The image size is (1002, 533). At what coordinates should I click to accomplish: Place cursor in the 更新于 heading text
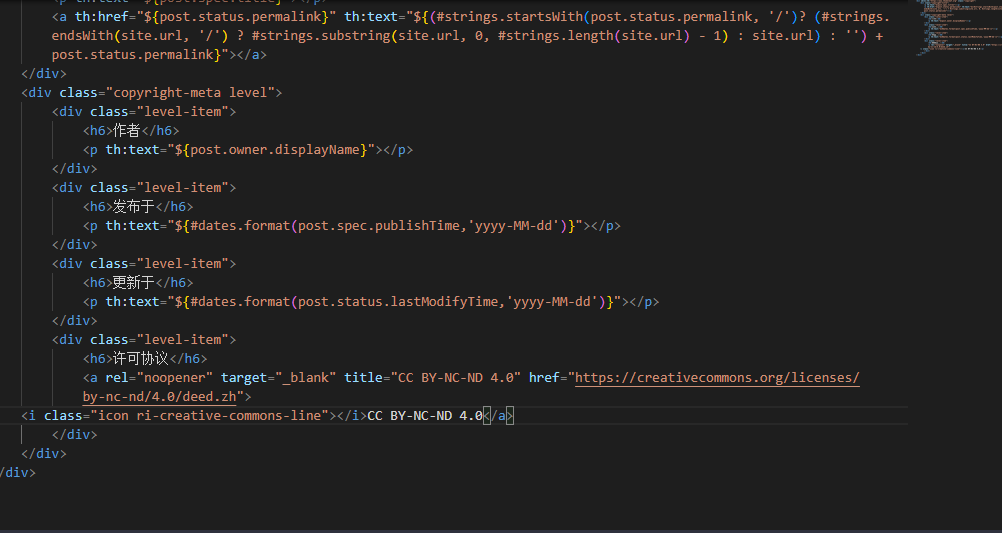point(134,283)
